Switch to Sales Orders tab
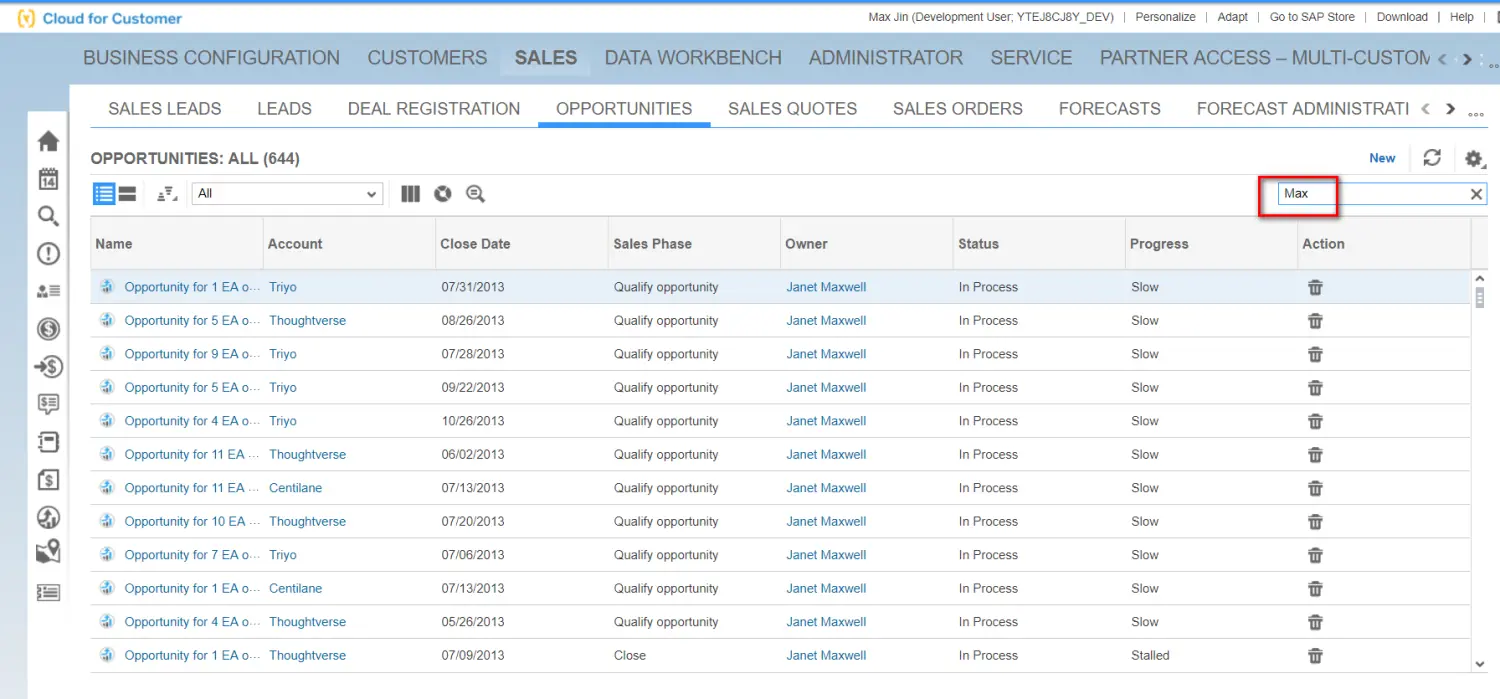The height and width of the screenshot is (699, 1500). click(x=958, y=109)
